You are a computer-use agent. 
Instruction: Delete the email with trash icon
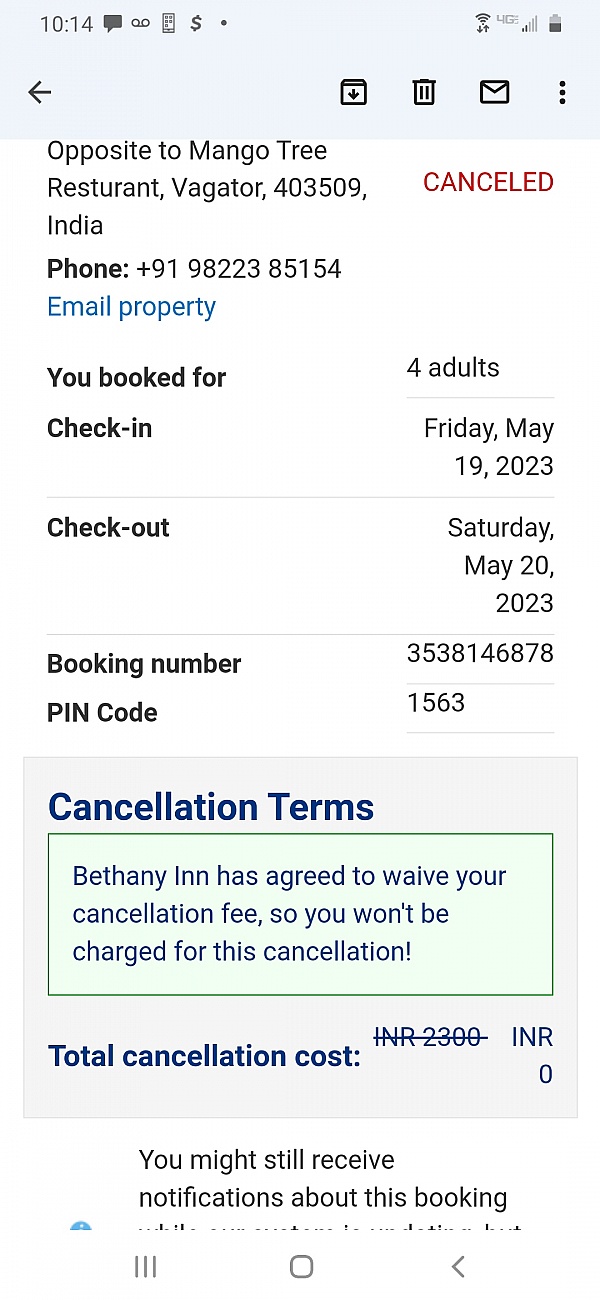(424, 93)
